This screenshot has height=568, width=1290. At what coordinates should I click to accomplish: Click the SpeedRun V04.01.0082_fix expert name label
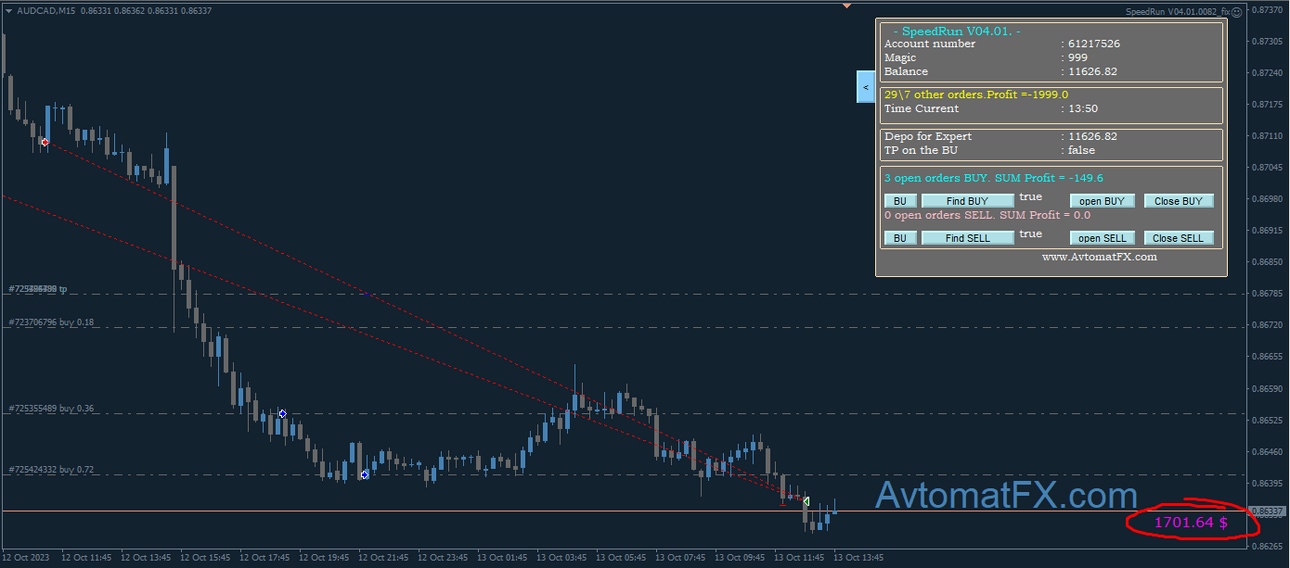pyautogui.click(x=1177, y=12)
